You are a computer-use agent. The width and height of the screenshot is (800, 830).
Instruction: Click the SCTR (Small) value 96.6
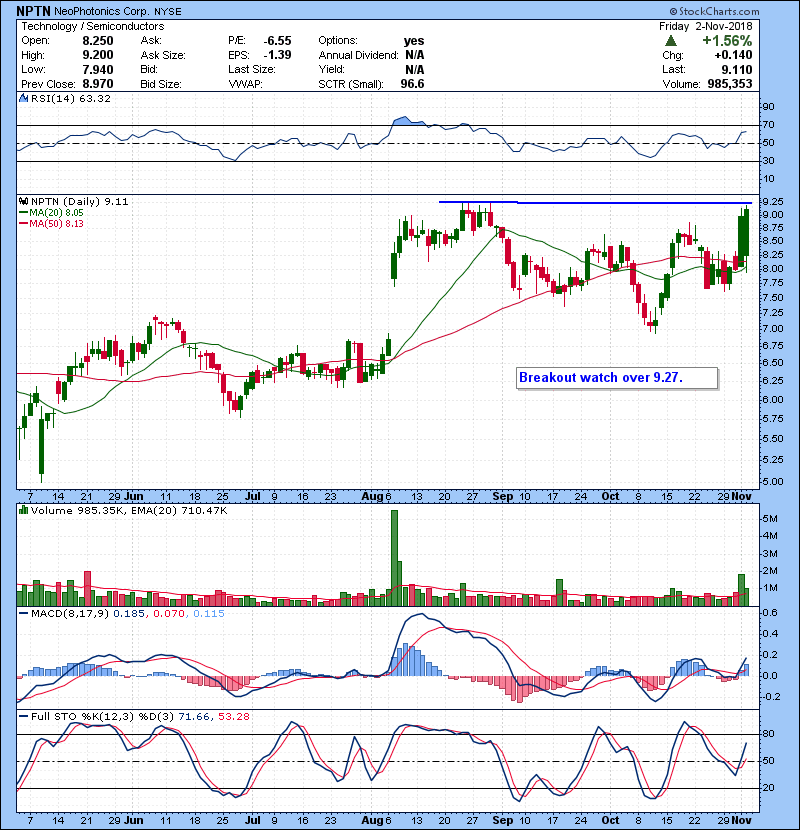[412, 84]
